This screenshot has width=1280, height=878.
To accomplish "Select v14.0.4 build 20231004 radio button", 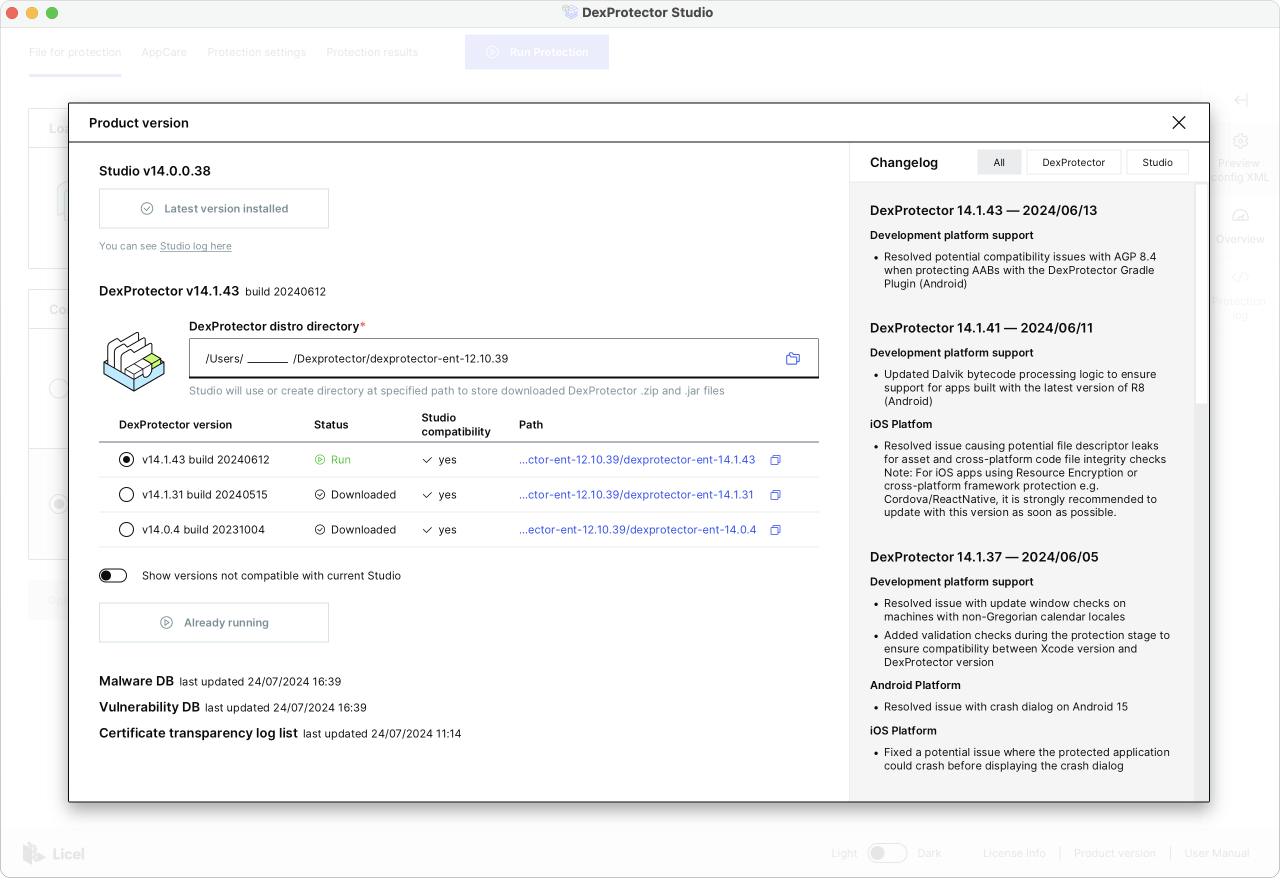I will coord(126,530).
